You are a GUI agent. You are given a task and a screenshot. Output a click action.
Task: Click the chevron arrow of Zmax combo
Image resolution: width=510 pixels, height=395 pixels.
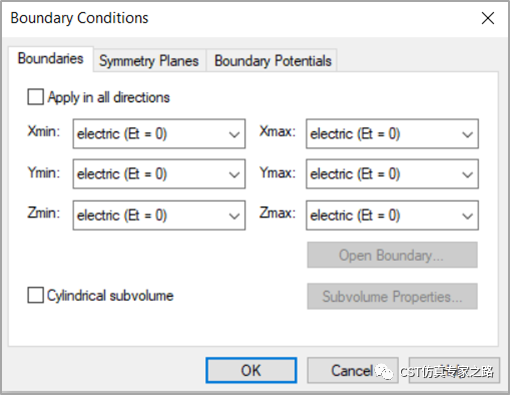coord(468,216)
